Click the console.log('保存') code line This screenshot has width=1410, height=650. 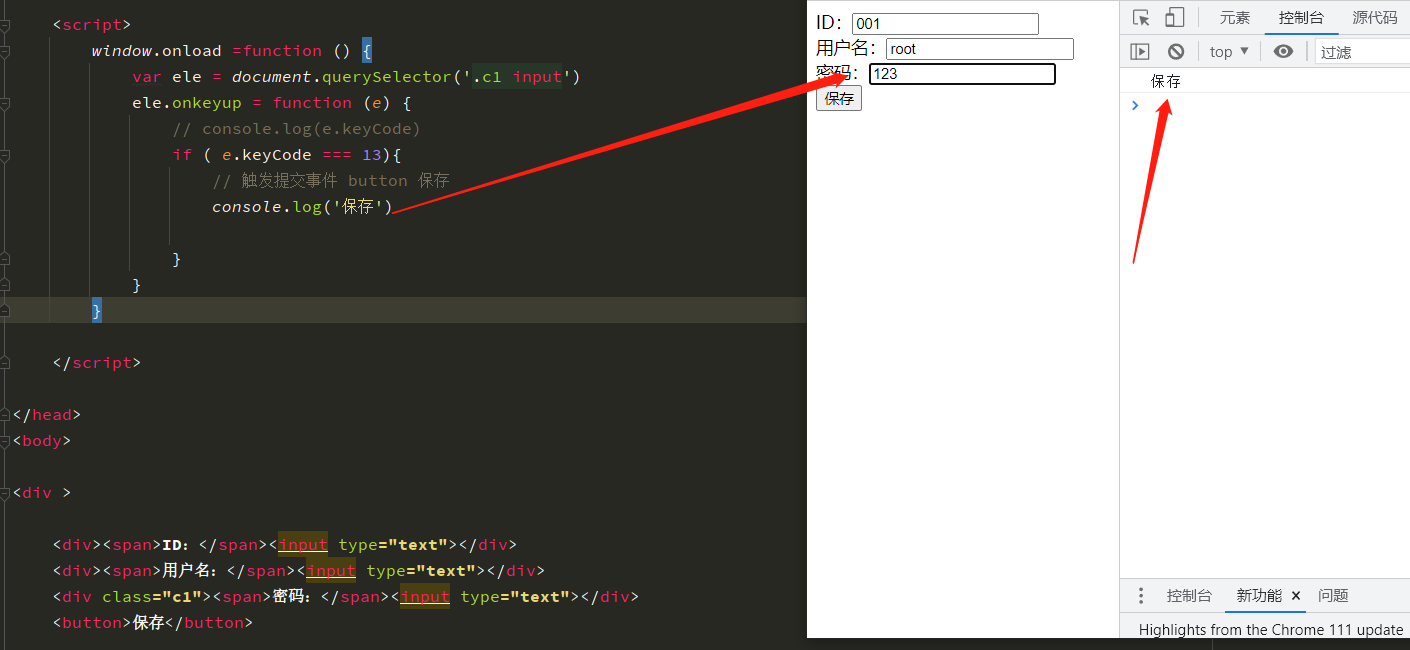pyautogui.click(x=302, y=207)
